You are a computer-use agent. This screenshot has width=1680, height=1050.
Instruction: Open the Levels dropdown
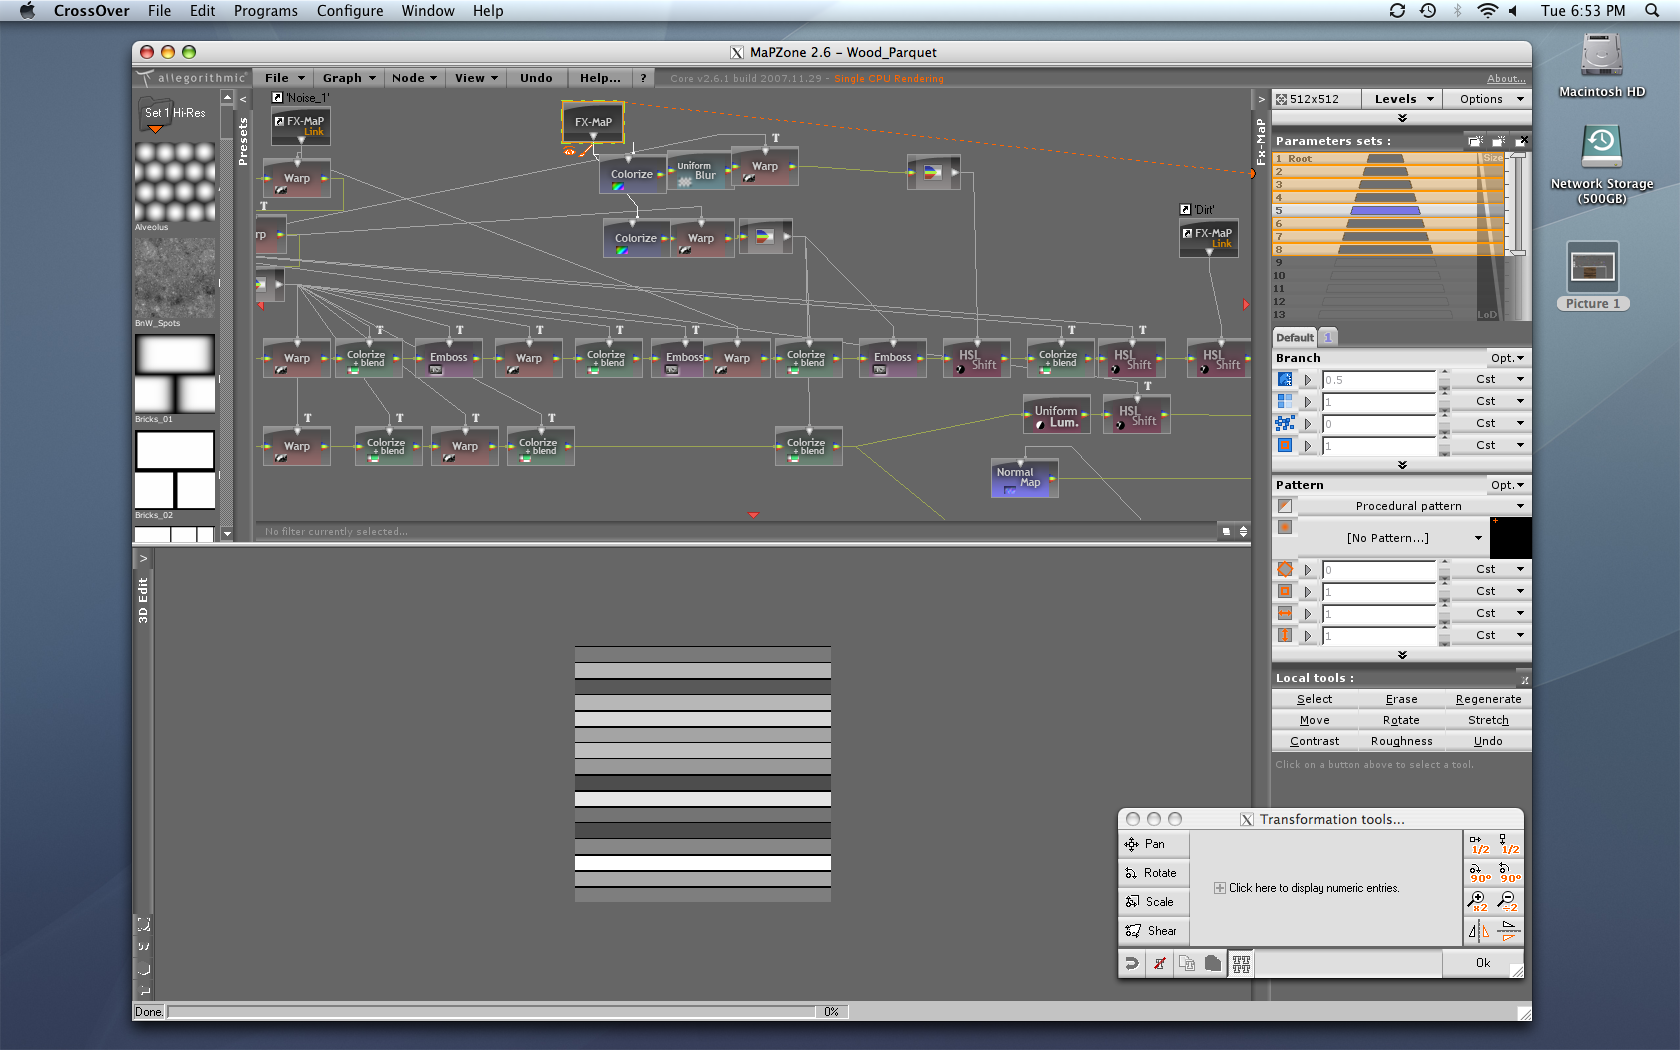click(x=1403, y=99)
